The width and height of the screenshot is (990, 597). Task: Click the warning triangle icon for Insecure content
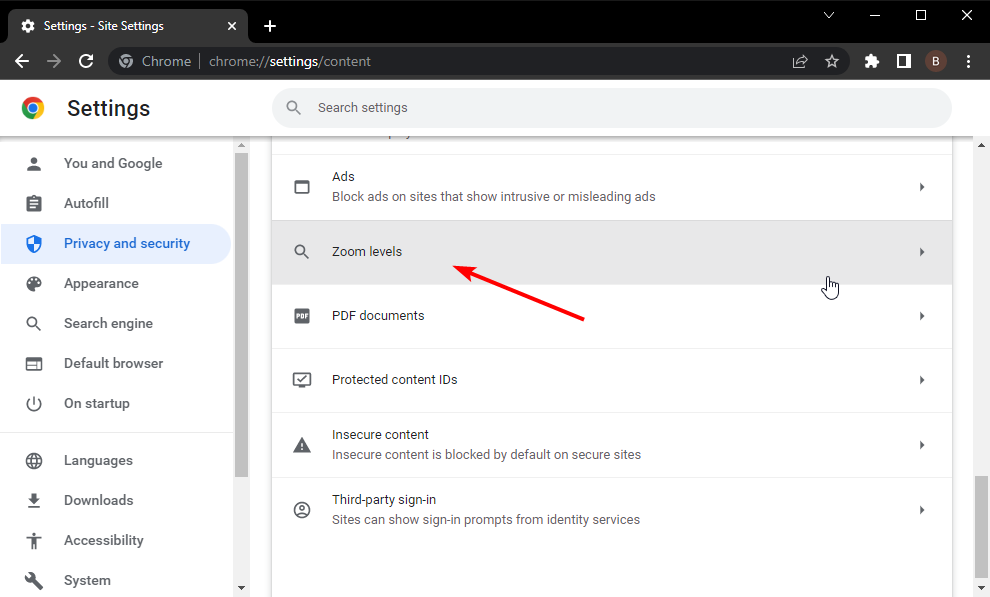(x=302, y=446)
